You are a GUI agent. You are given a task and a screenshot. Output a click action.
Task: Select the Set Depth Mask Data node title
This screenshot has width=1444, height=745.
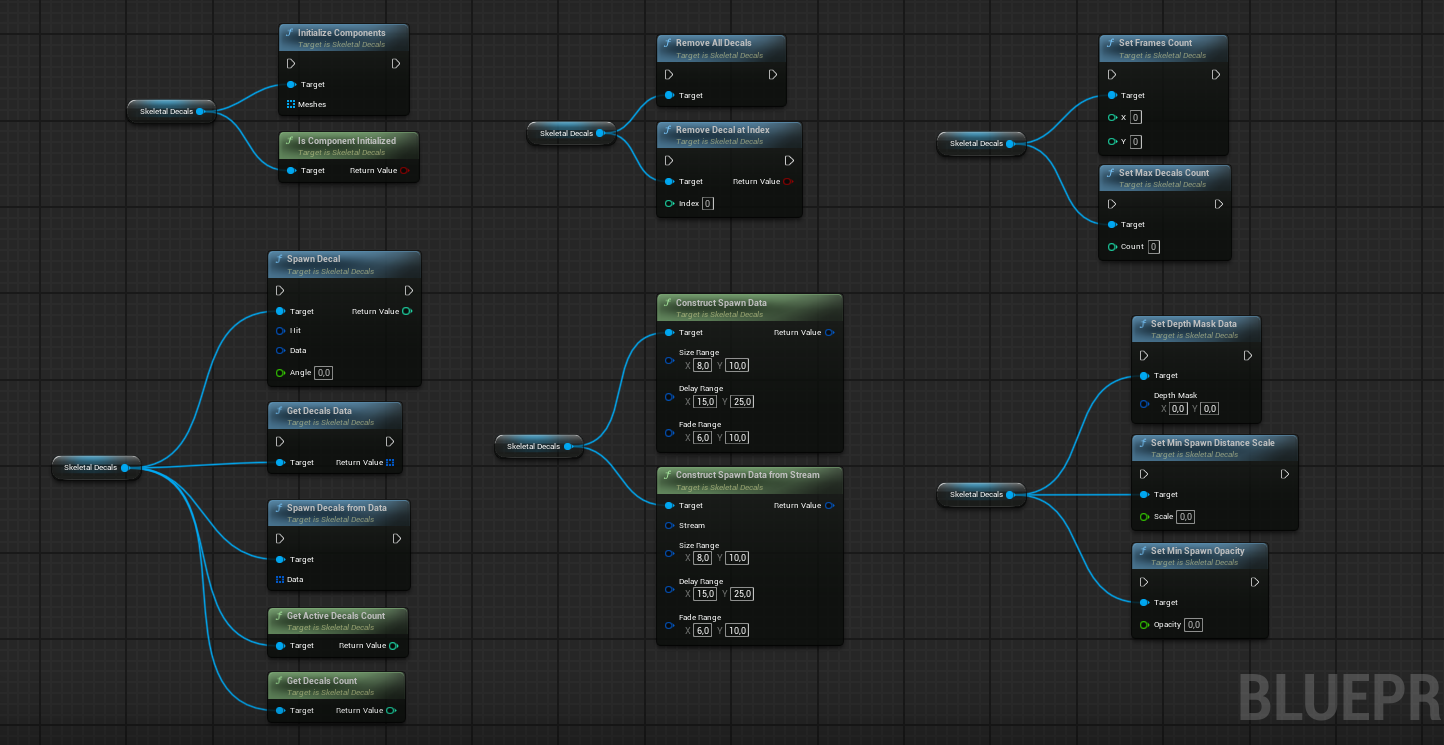point(1194,324)
